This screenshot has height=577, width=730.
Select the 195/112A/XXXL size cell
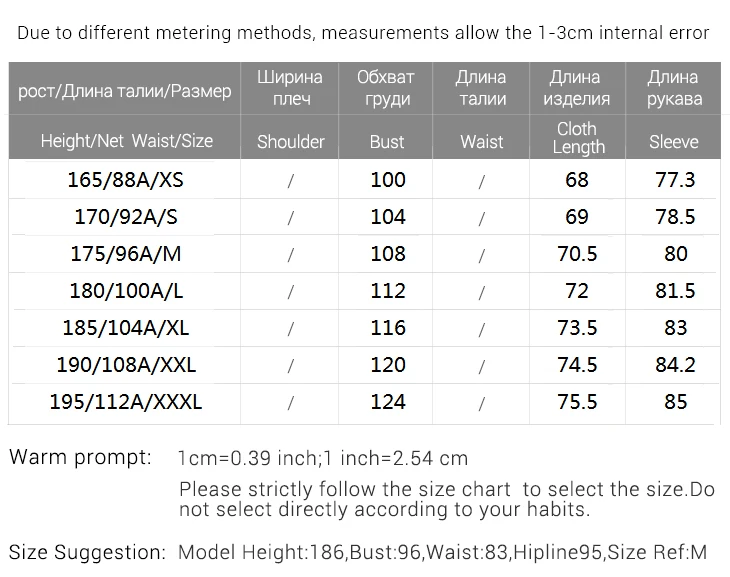point(126,402)
